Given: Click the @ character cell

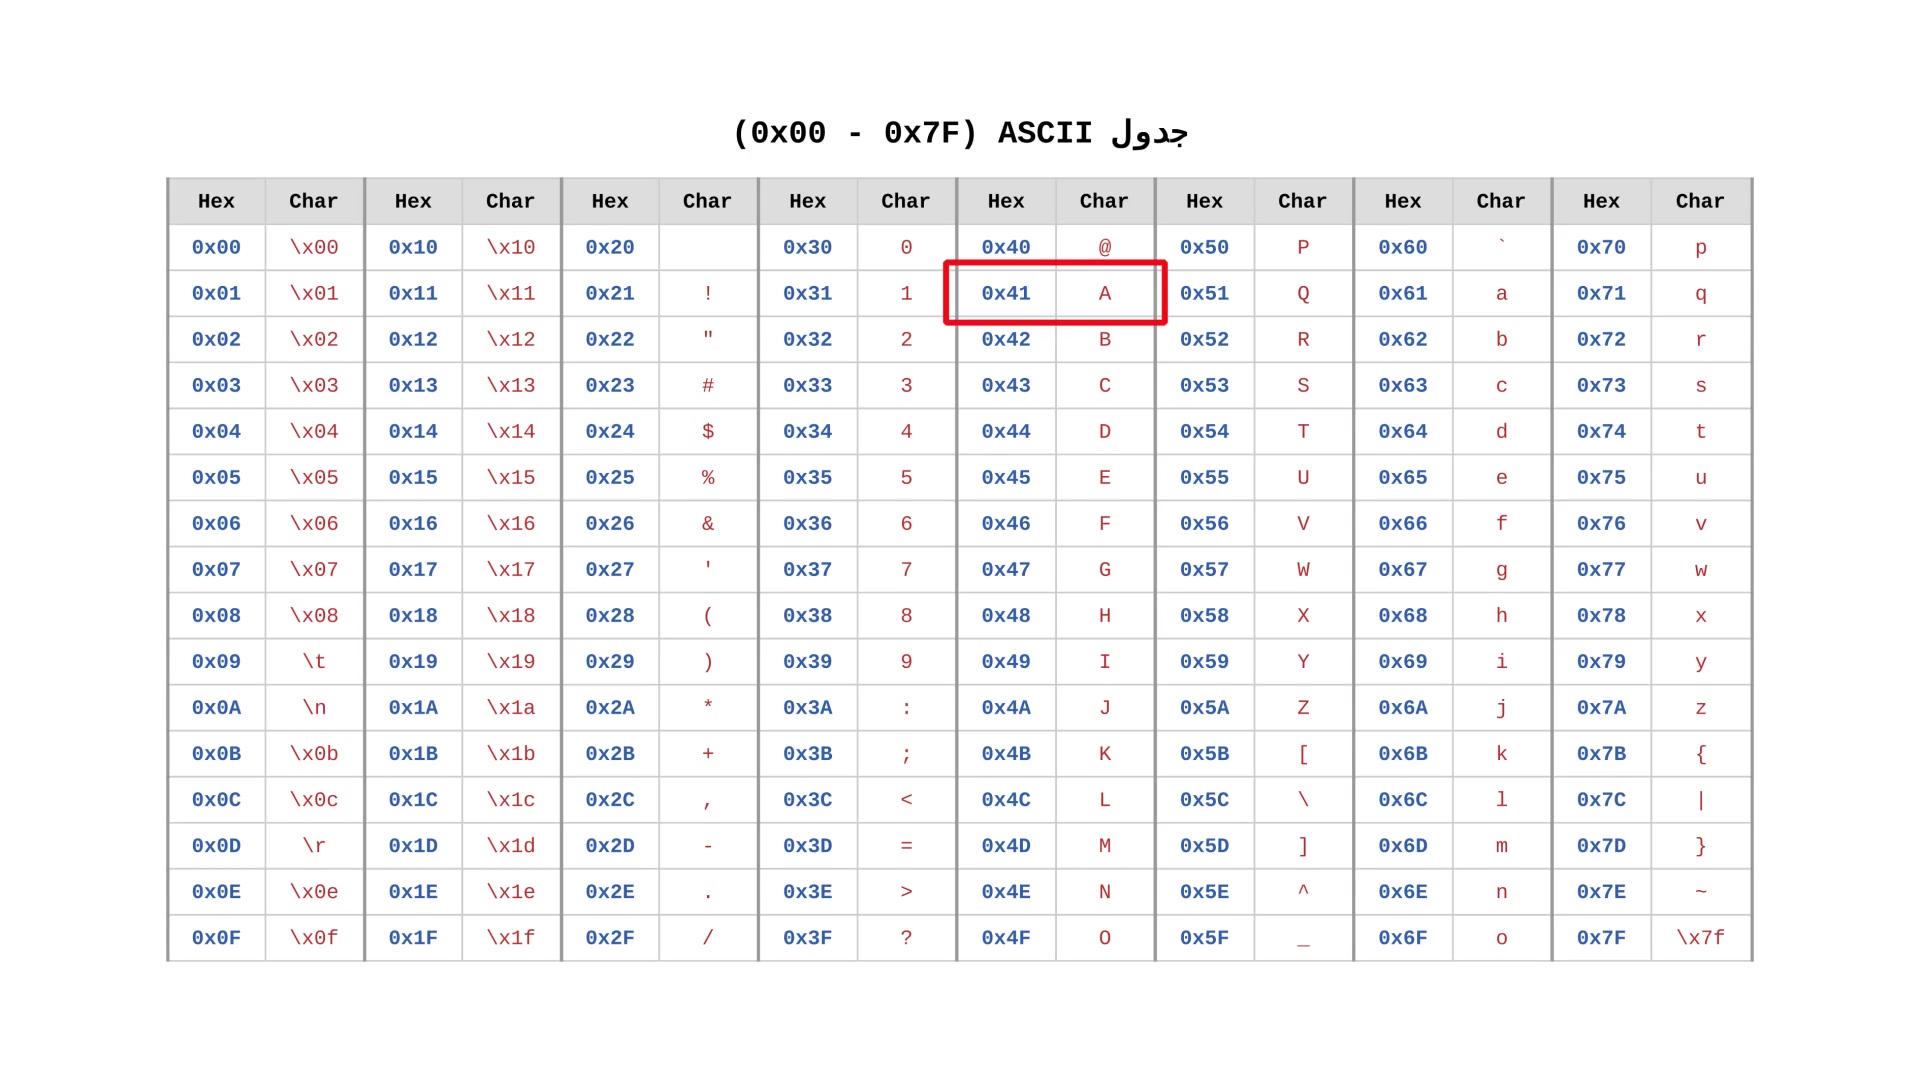Looking at the screenshot, I should pyautogui.click(x=1104, y=247).
